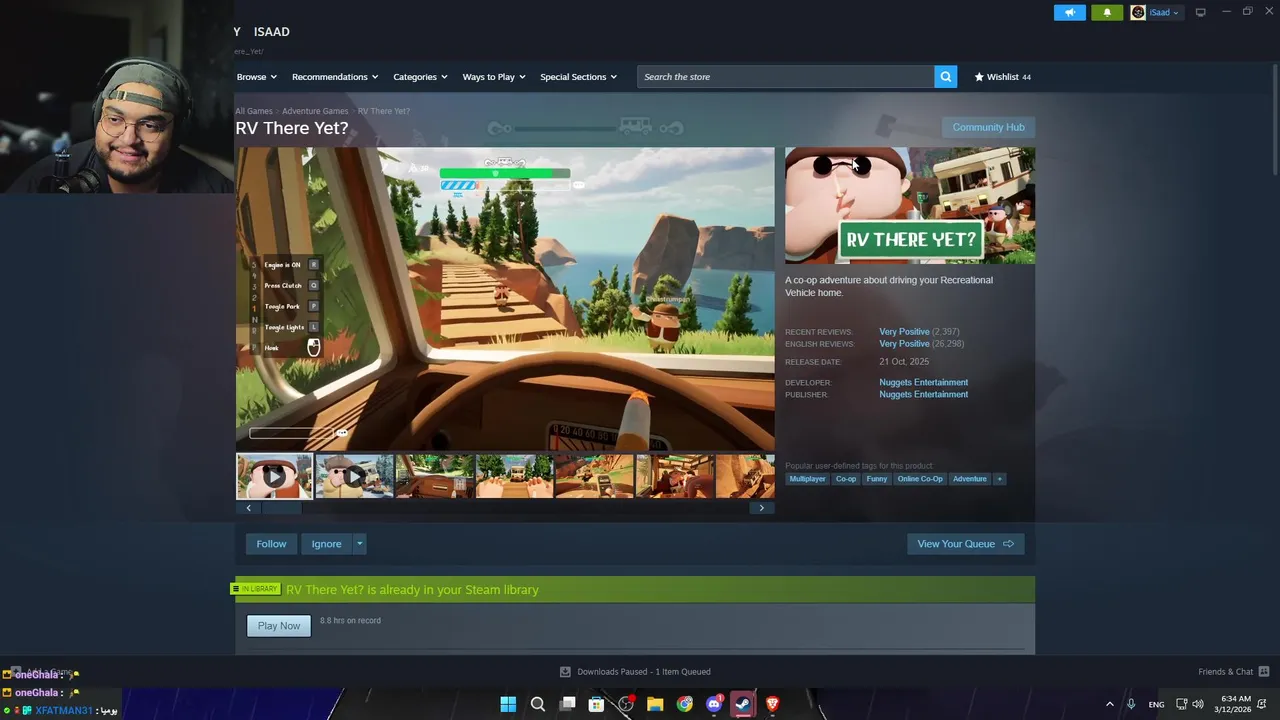The width and height of the screenshot is (1280, 720).
Task: Click the microphone tray icon
Action: coord(1131,704)
